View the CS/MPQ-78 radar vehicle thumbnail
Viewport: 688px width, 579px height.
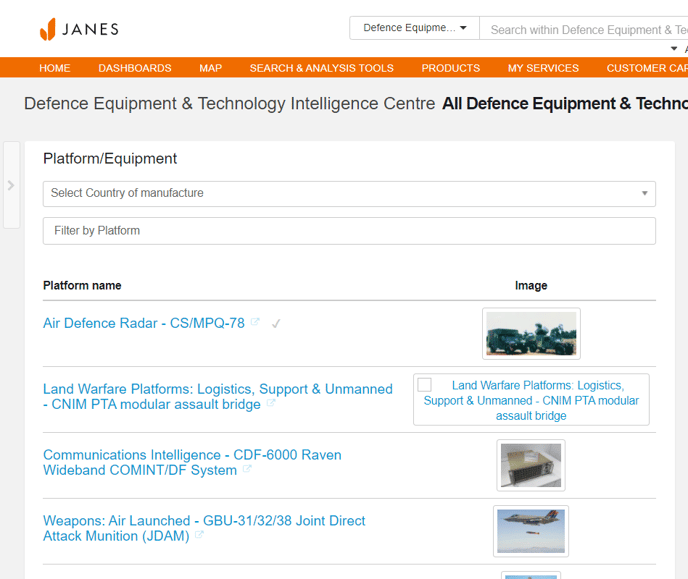[x=531, y=333]
